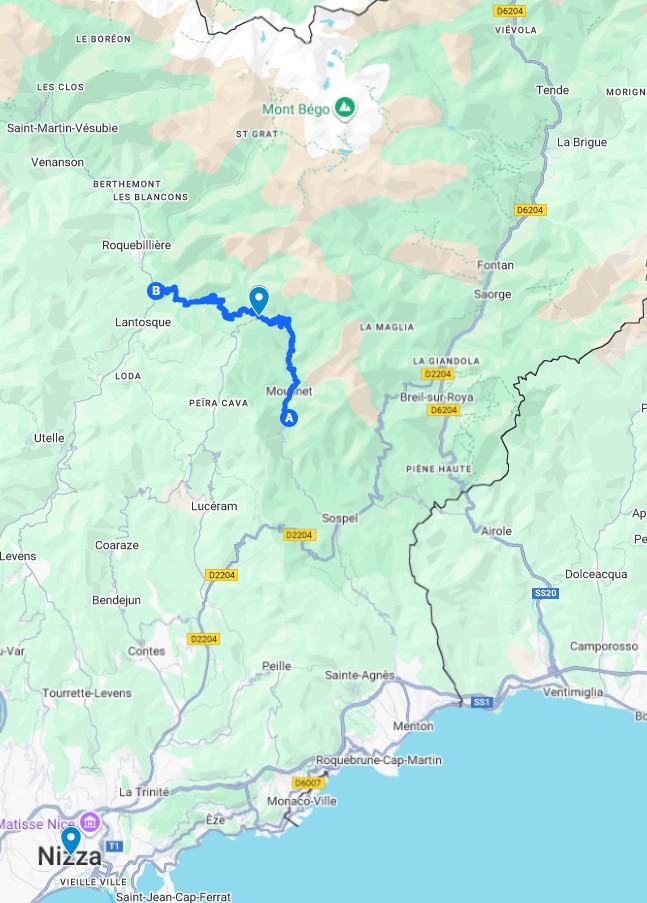Open the Mont Bégo mountain icon
Viewport: 647px width, 903px height.
point(345,107)
